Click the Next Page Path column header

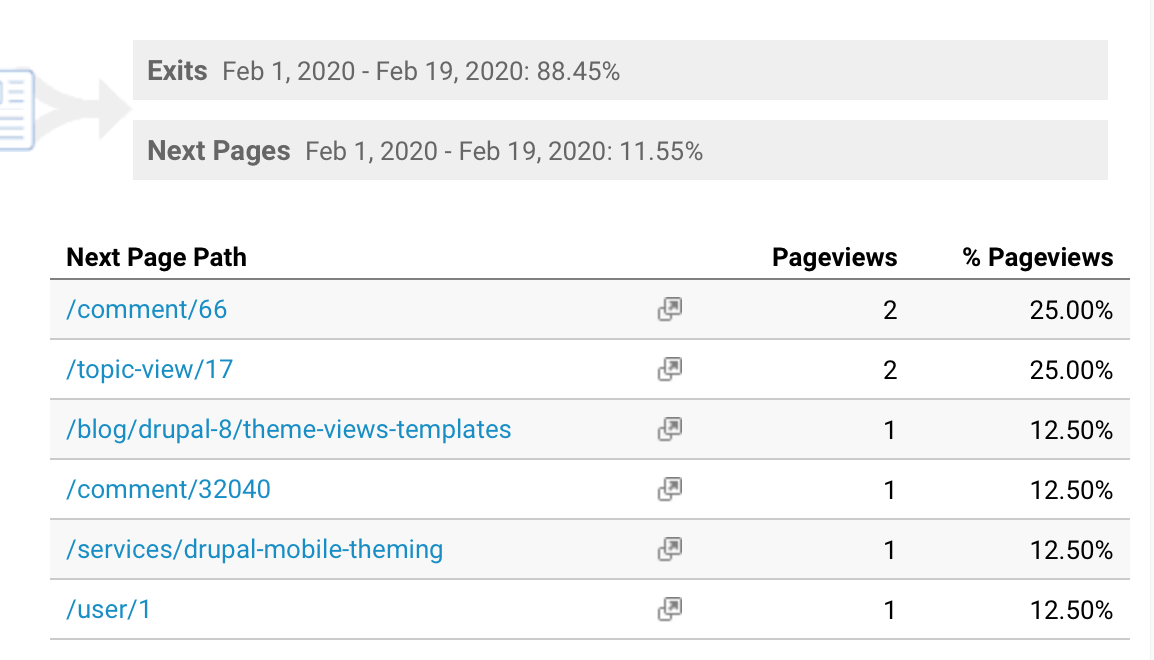coord(156,258)
